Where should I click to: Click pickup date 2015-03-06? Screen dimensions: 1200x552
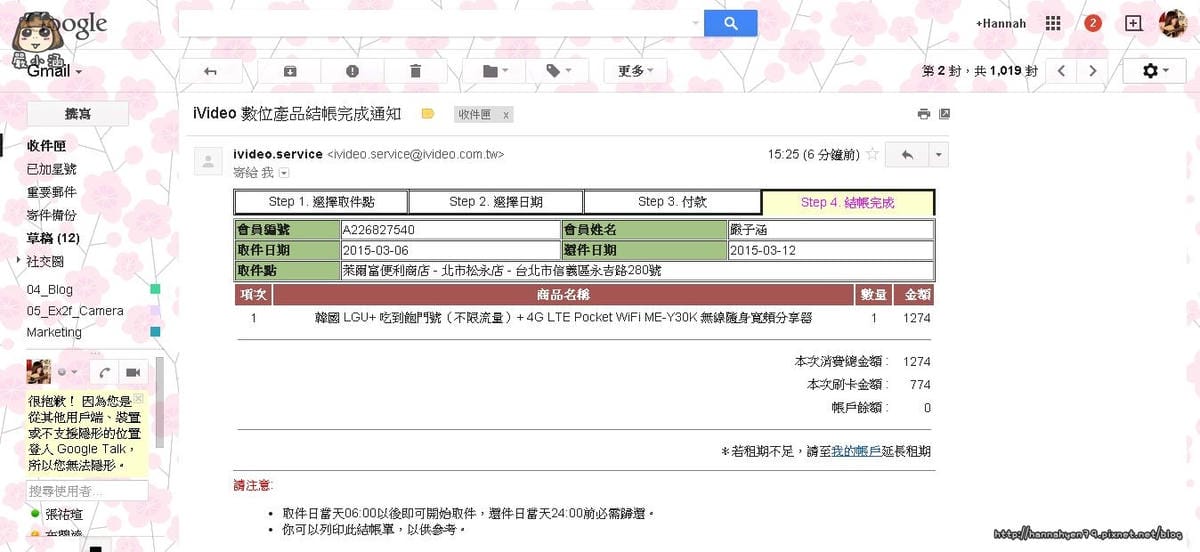click(375, 250)
